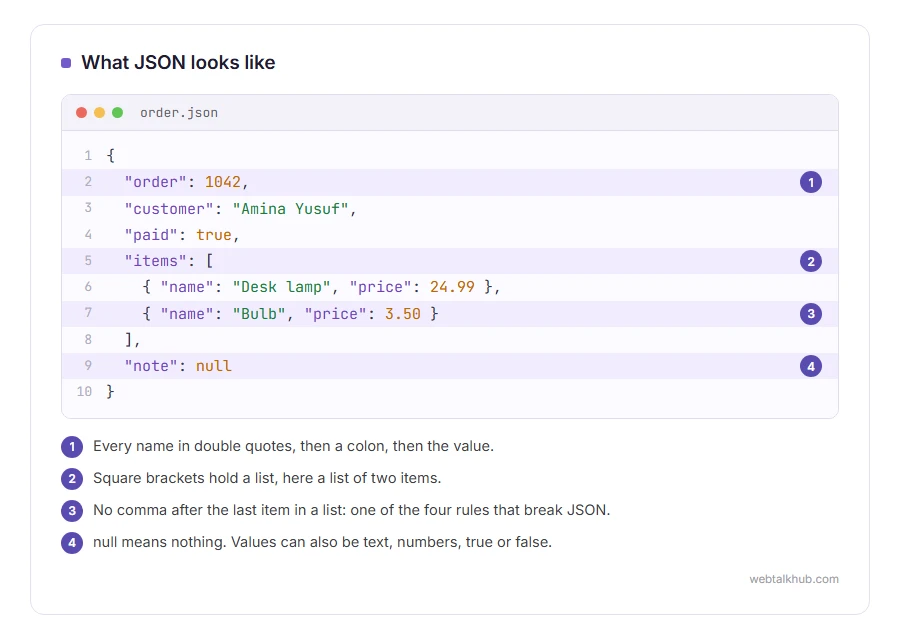Click the "note" key
The width and height of the screenshot is (900, 636).
click(x=151, y=366)
